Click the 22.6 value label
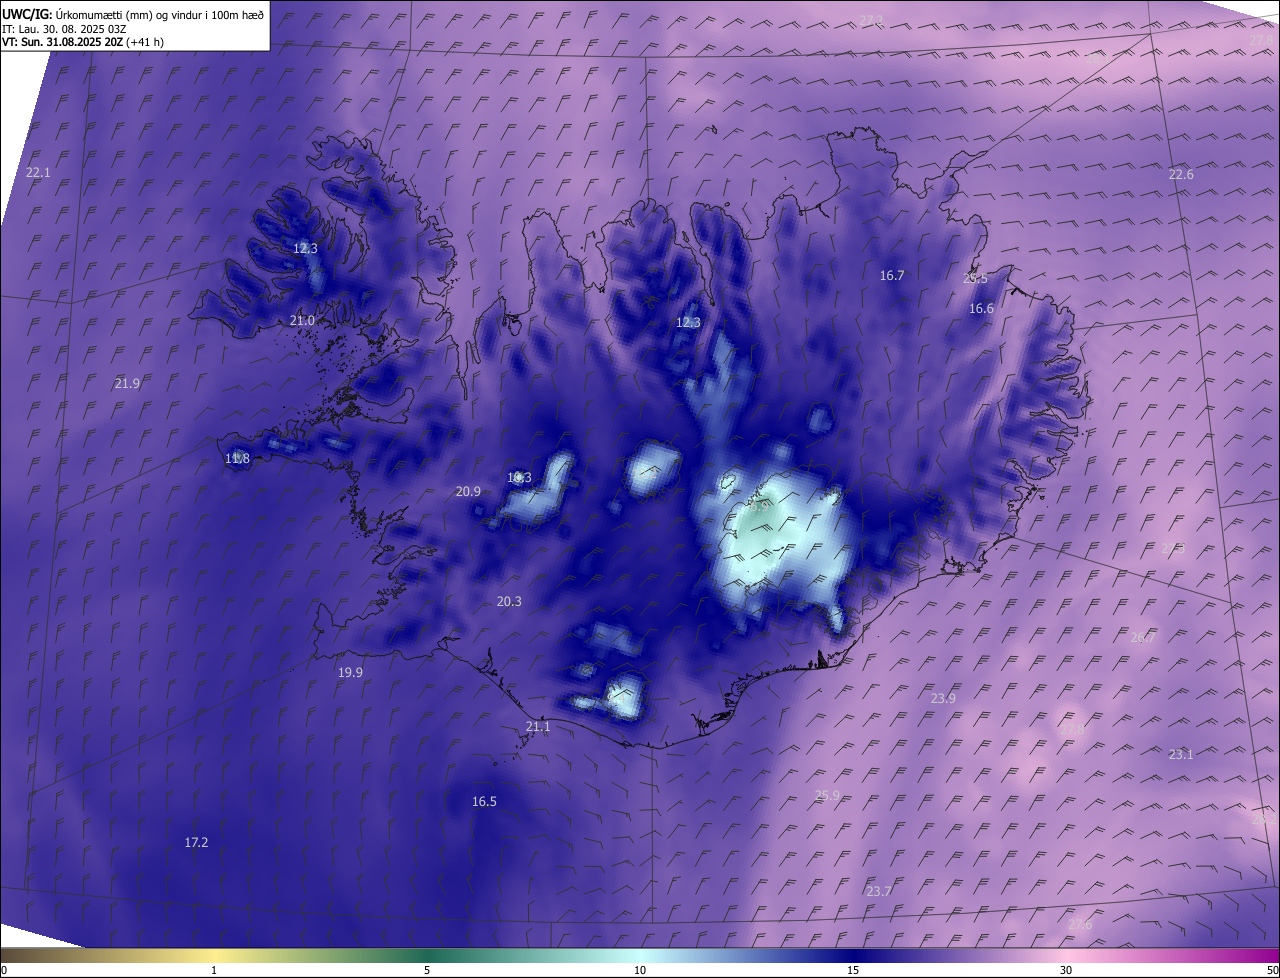The image size is (1280, 978). pyautogui.click(x=1181, y=175)
